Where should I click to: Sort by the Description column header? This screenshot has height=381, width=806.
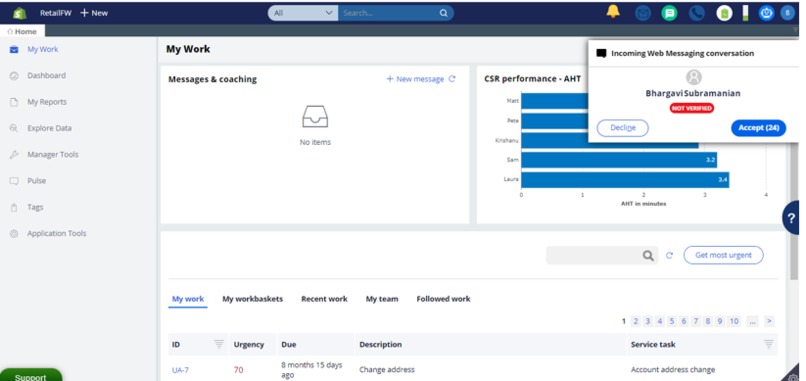[x=380, y=344]
